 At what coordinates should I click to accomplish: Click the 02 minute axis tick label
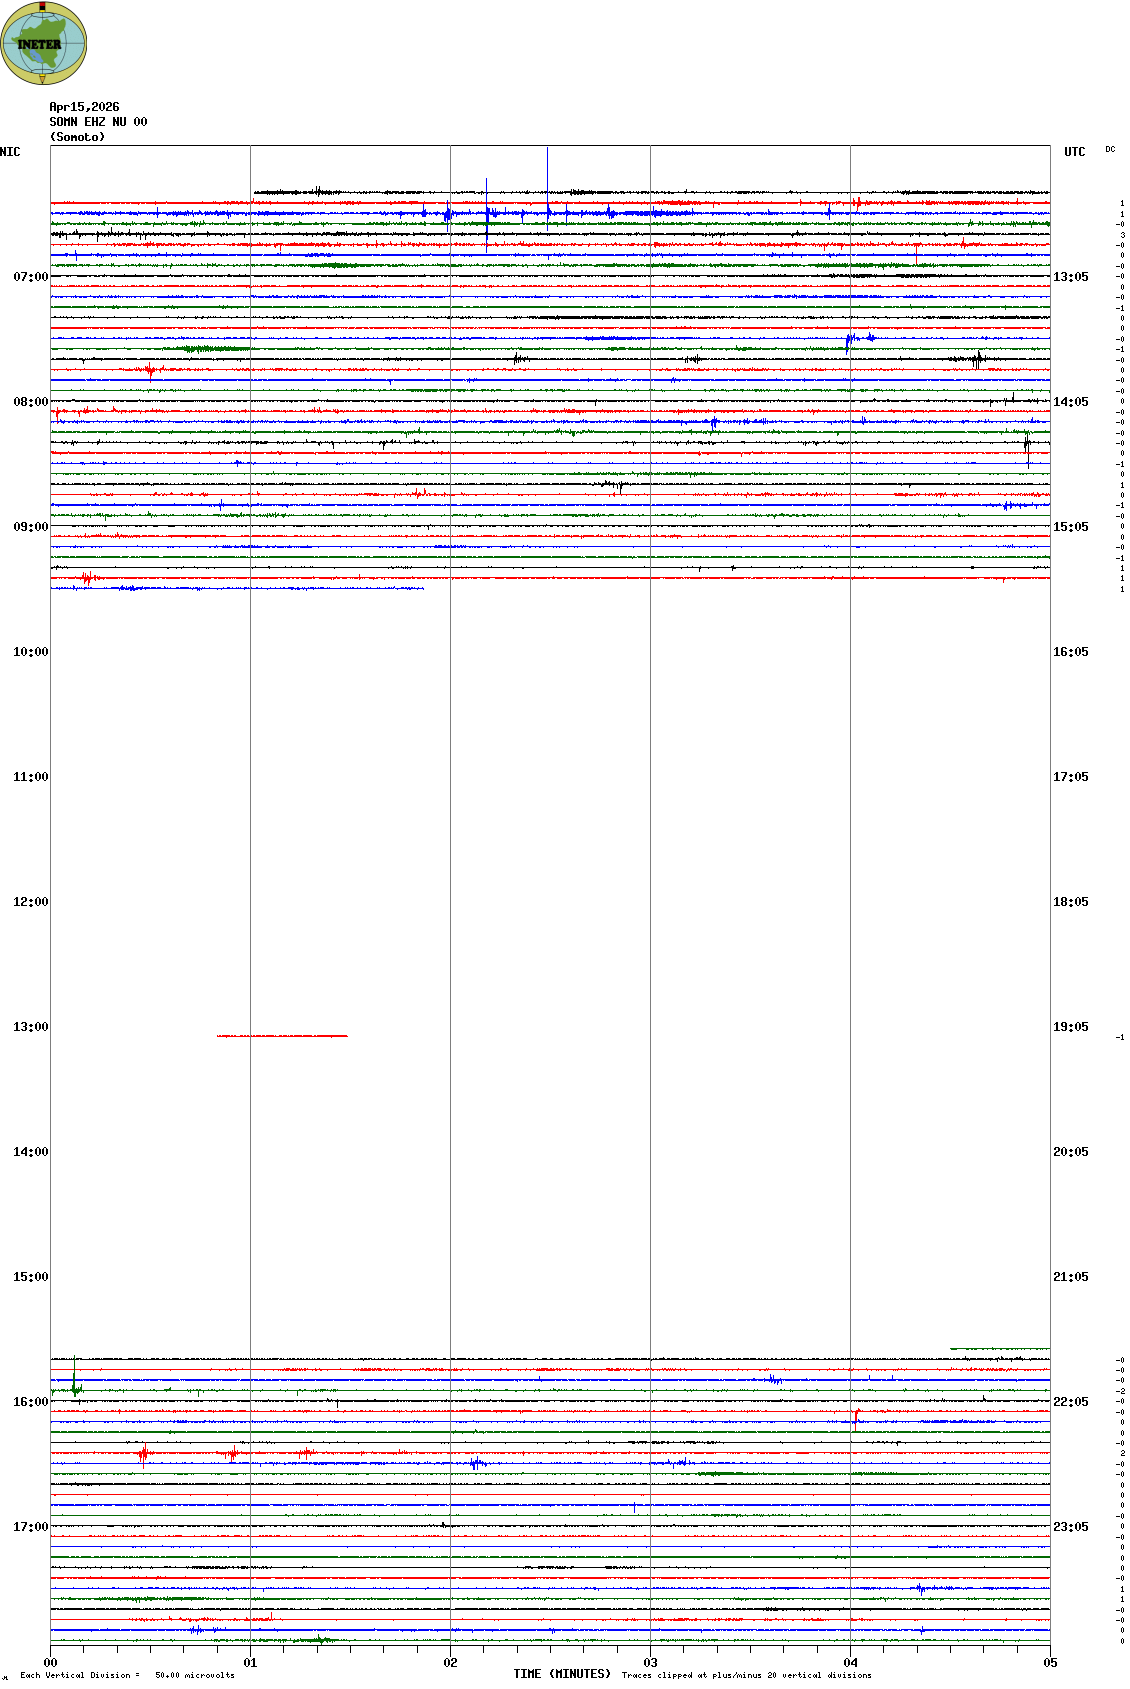pyautogui.click(x=450, y=1663)
